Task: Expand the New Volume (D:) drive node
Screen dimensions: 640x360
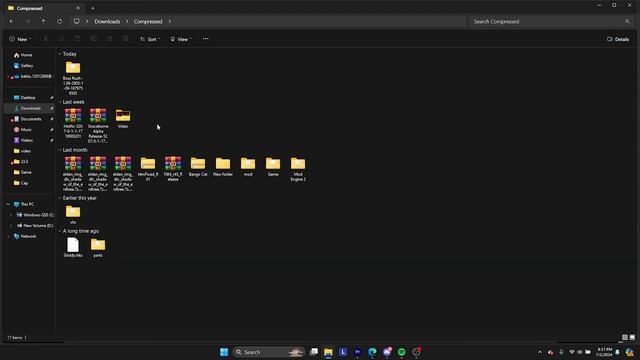Action: click(11, 225)
